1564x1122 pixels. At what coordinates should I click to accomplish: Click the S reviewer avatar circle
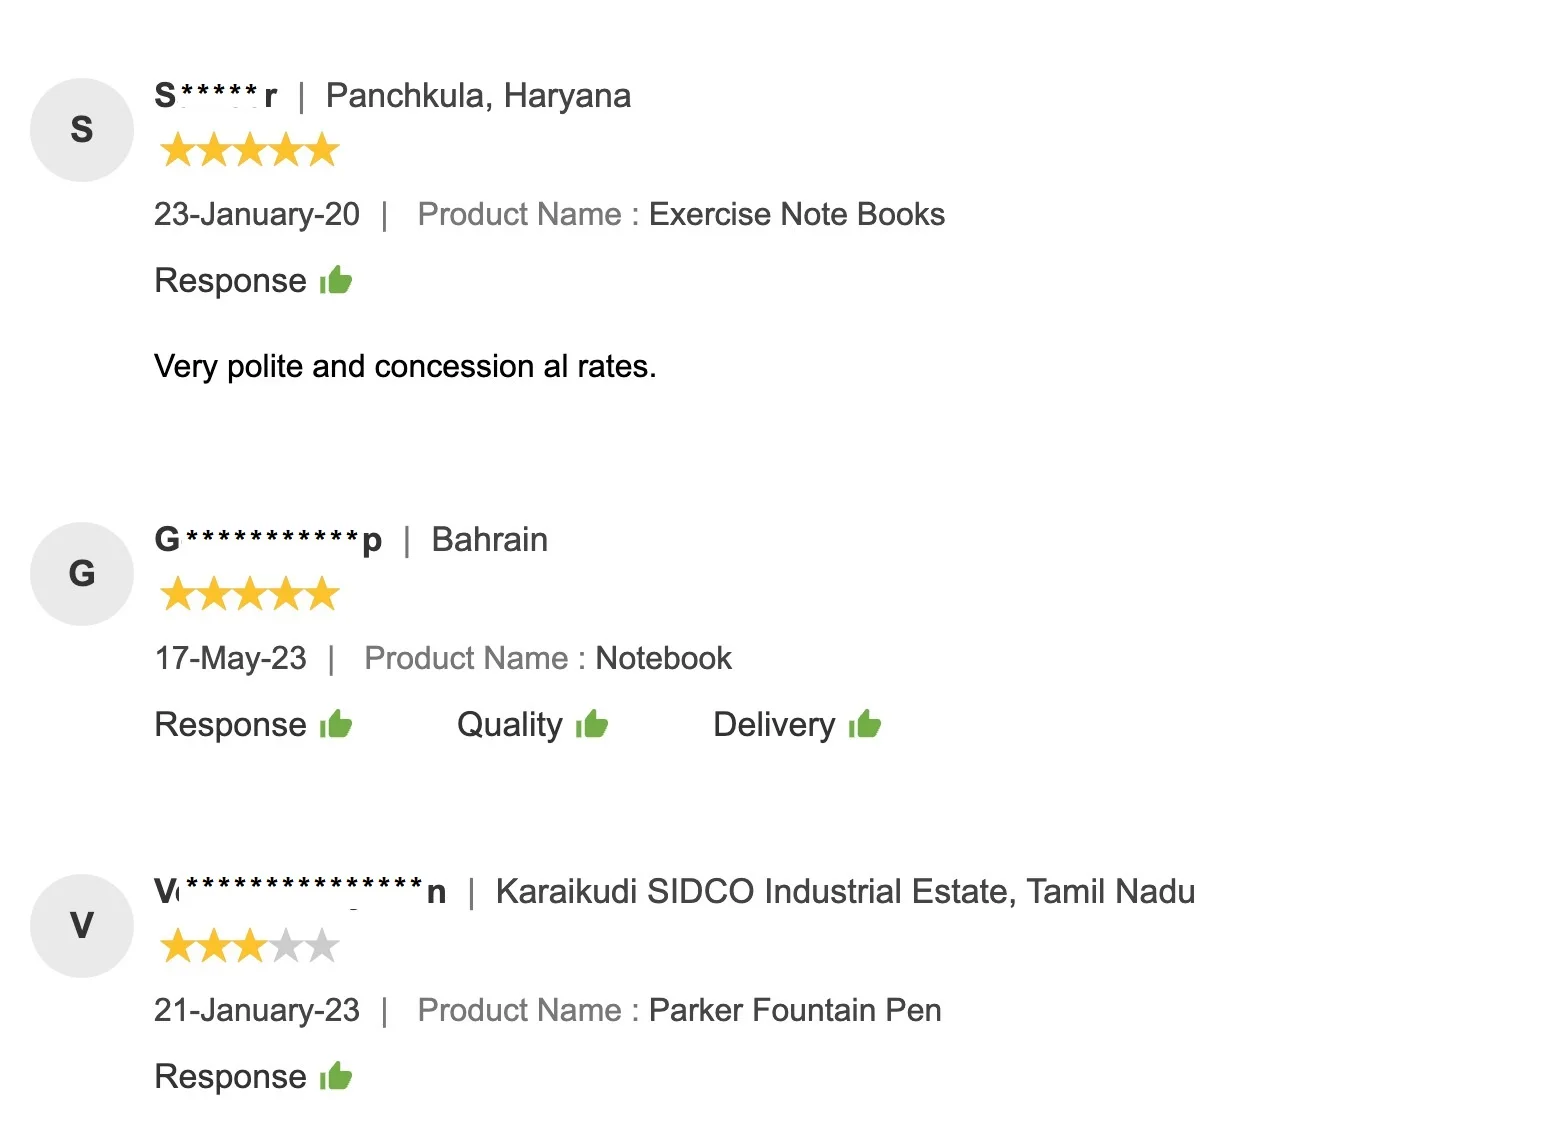coord(82,130)
